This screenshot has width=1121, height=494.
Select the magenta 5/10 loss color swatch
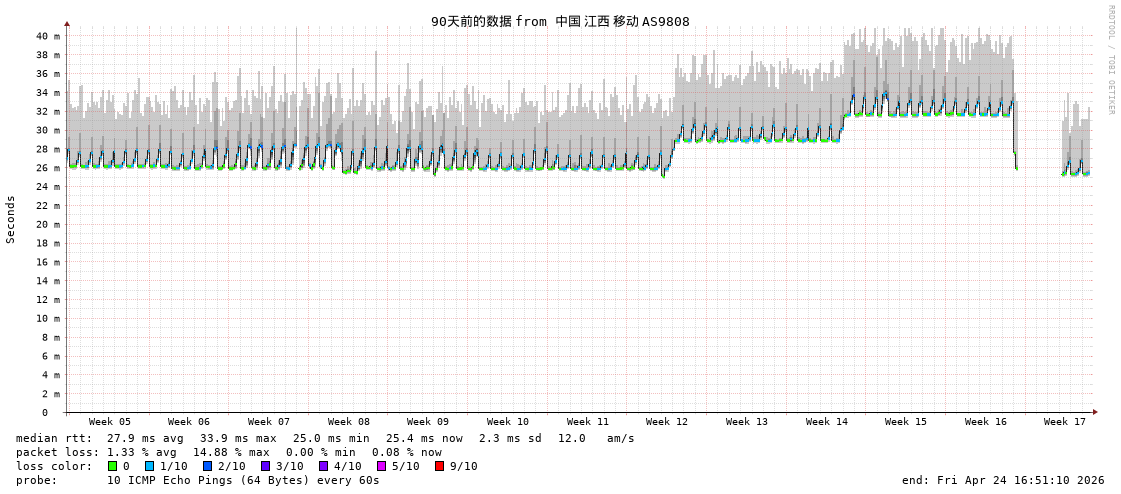click(381, 466)
